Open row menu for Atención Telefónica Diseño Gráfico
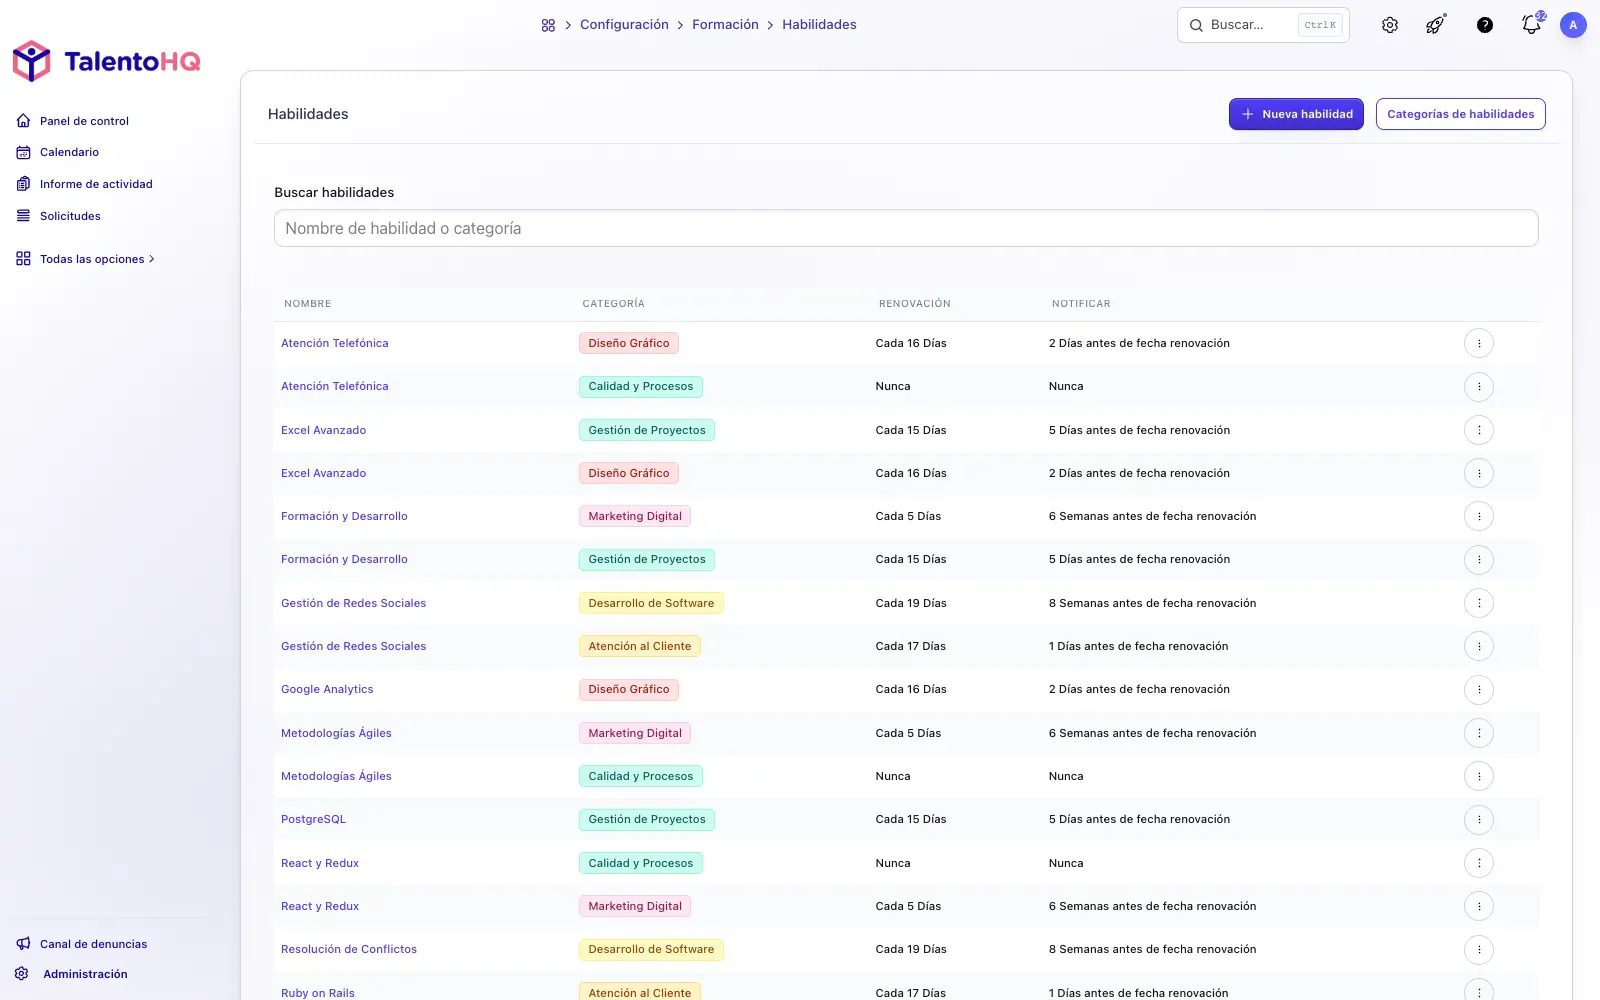The image size is (1600, 1000). [1479, 343]
